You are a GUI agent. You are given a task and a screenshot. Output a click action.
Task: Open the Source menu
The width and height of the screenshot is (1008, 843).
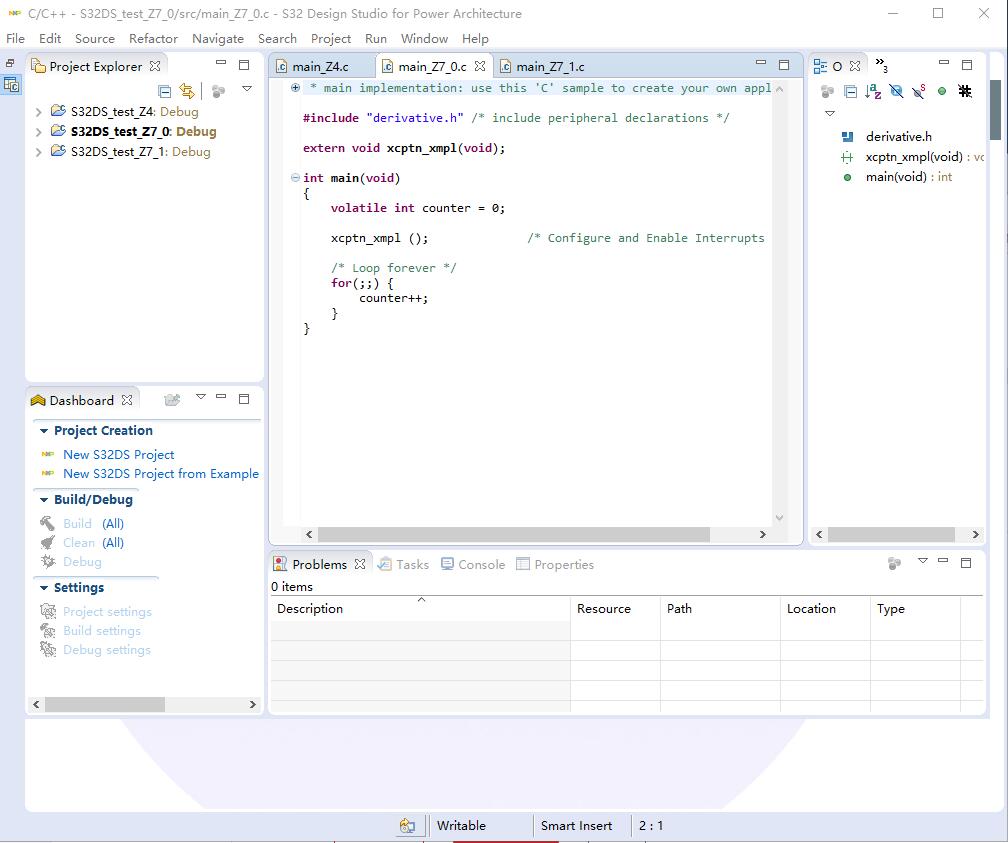tap(94, 39)
